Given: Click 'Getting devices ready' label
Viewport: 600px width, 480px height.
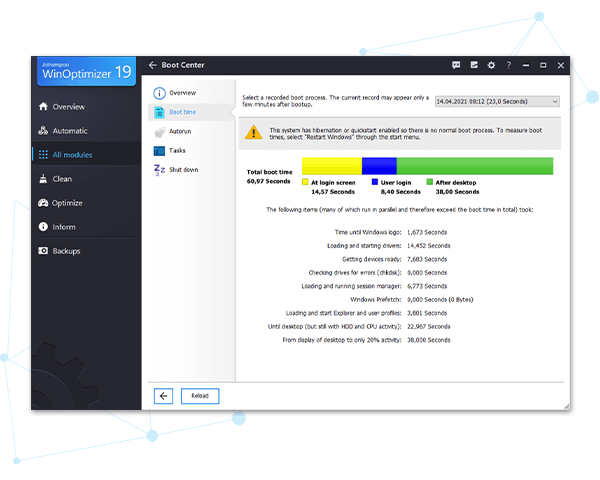Looking at the screenshot, I should [372, 260].
